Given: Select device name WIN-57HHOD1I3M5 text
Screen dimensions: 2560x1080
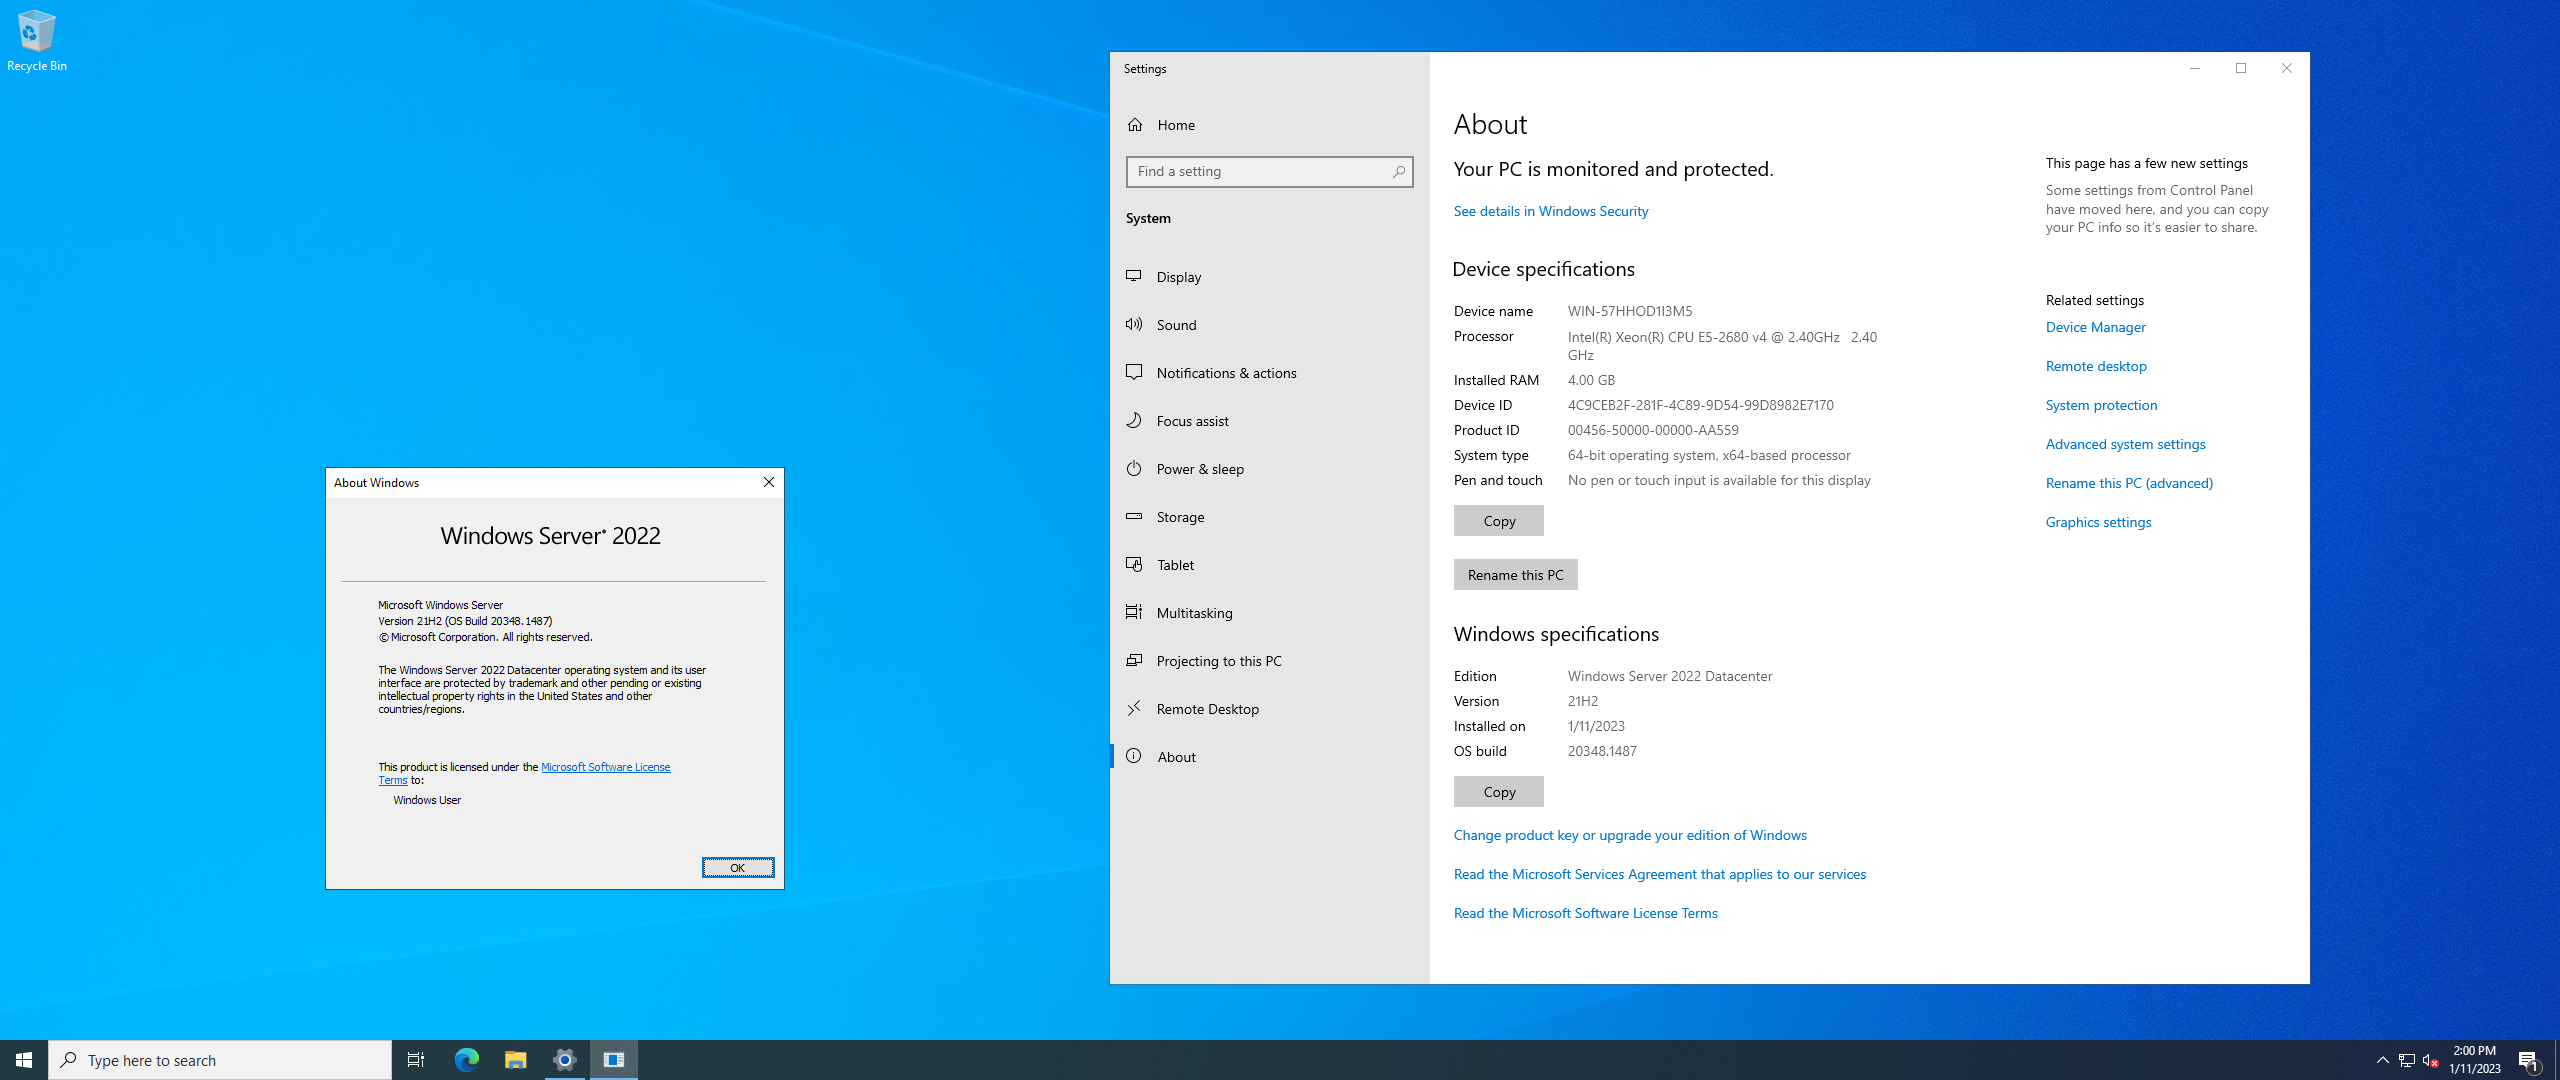Looking at the screenshot, I should click(1630, 311).
